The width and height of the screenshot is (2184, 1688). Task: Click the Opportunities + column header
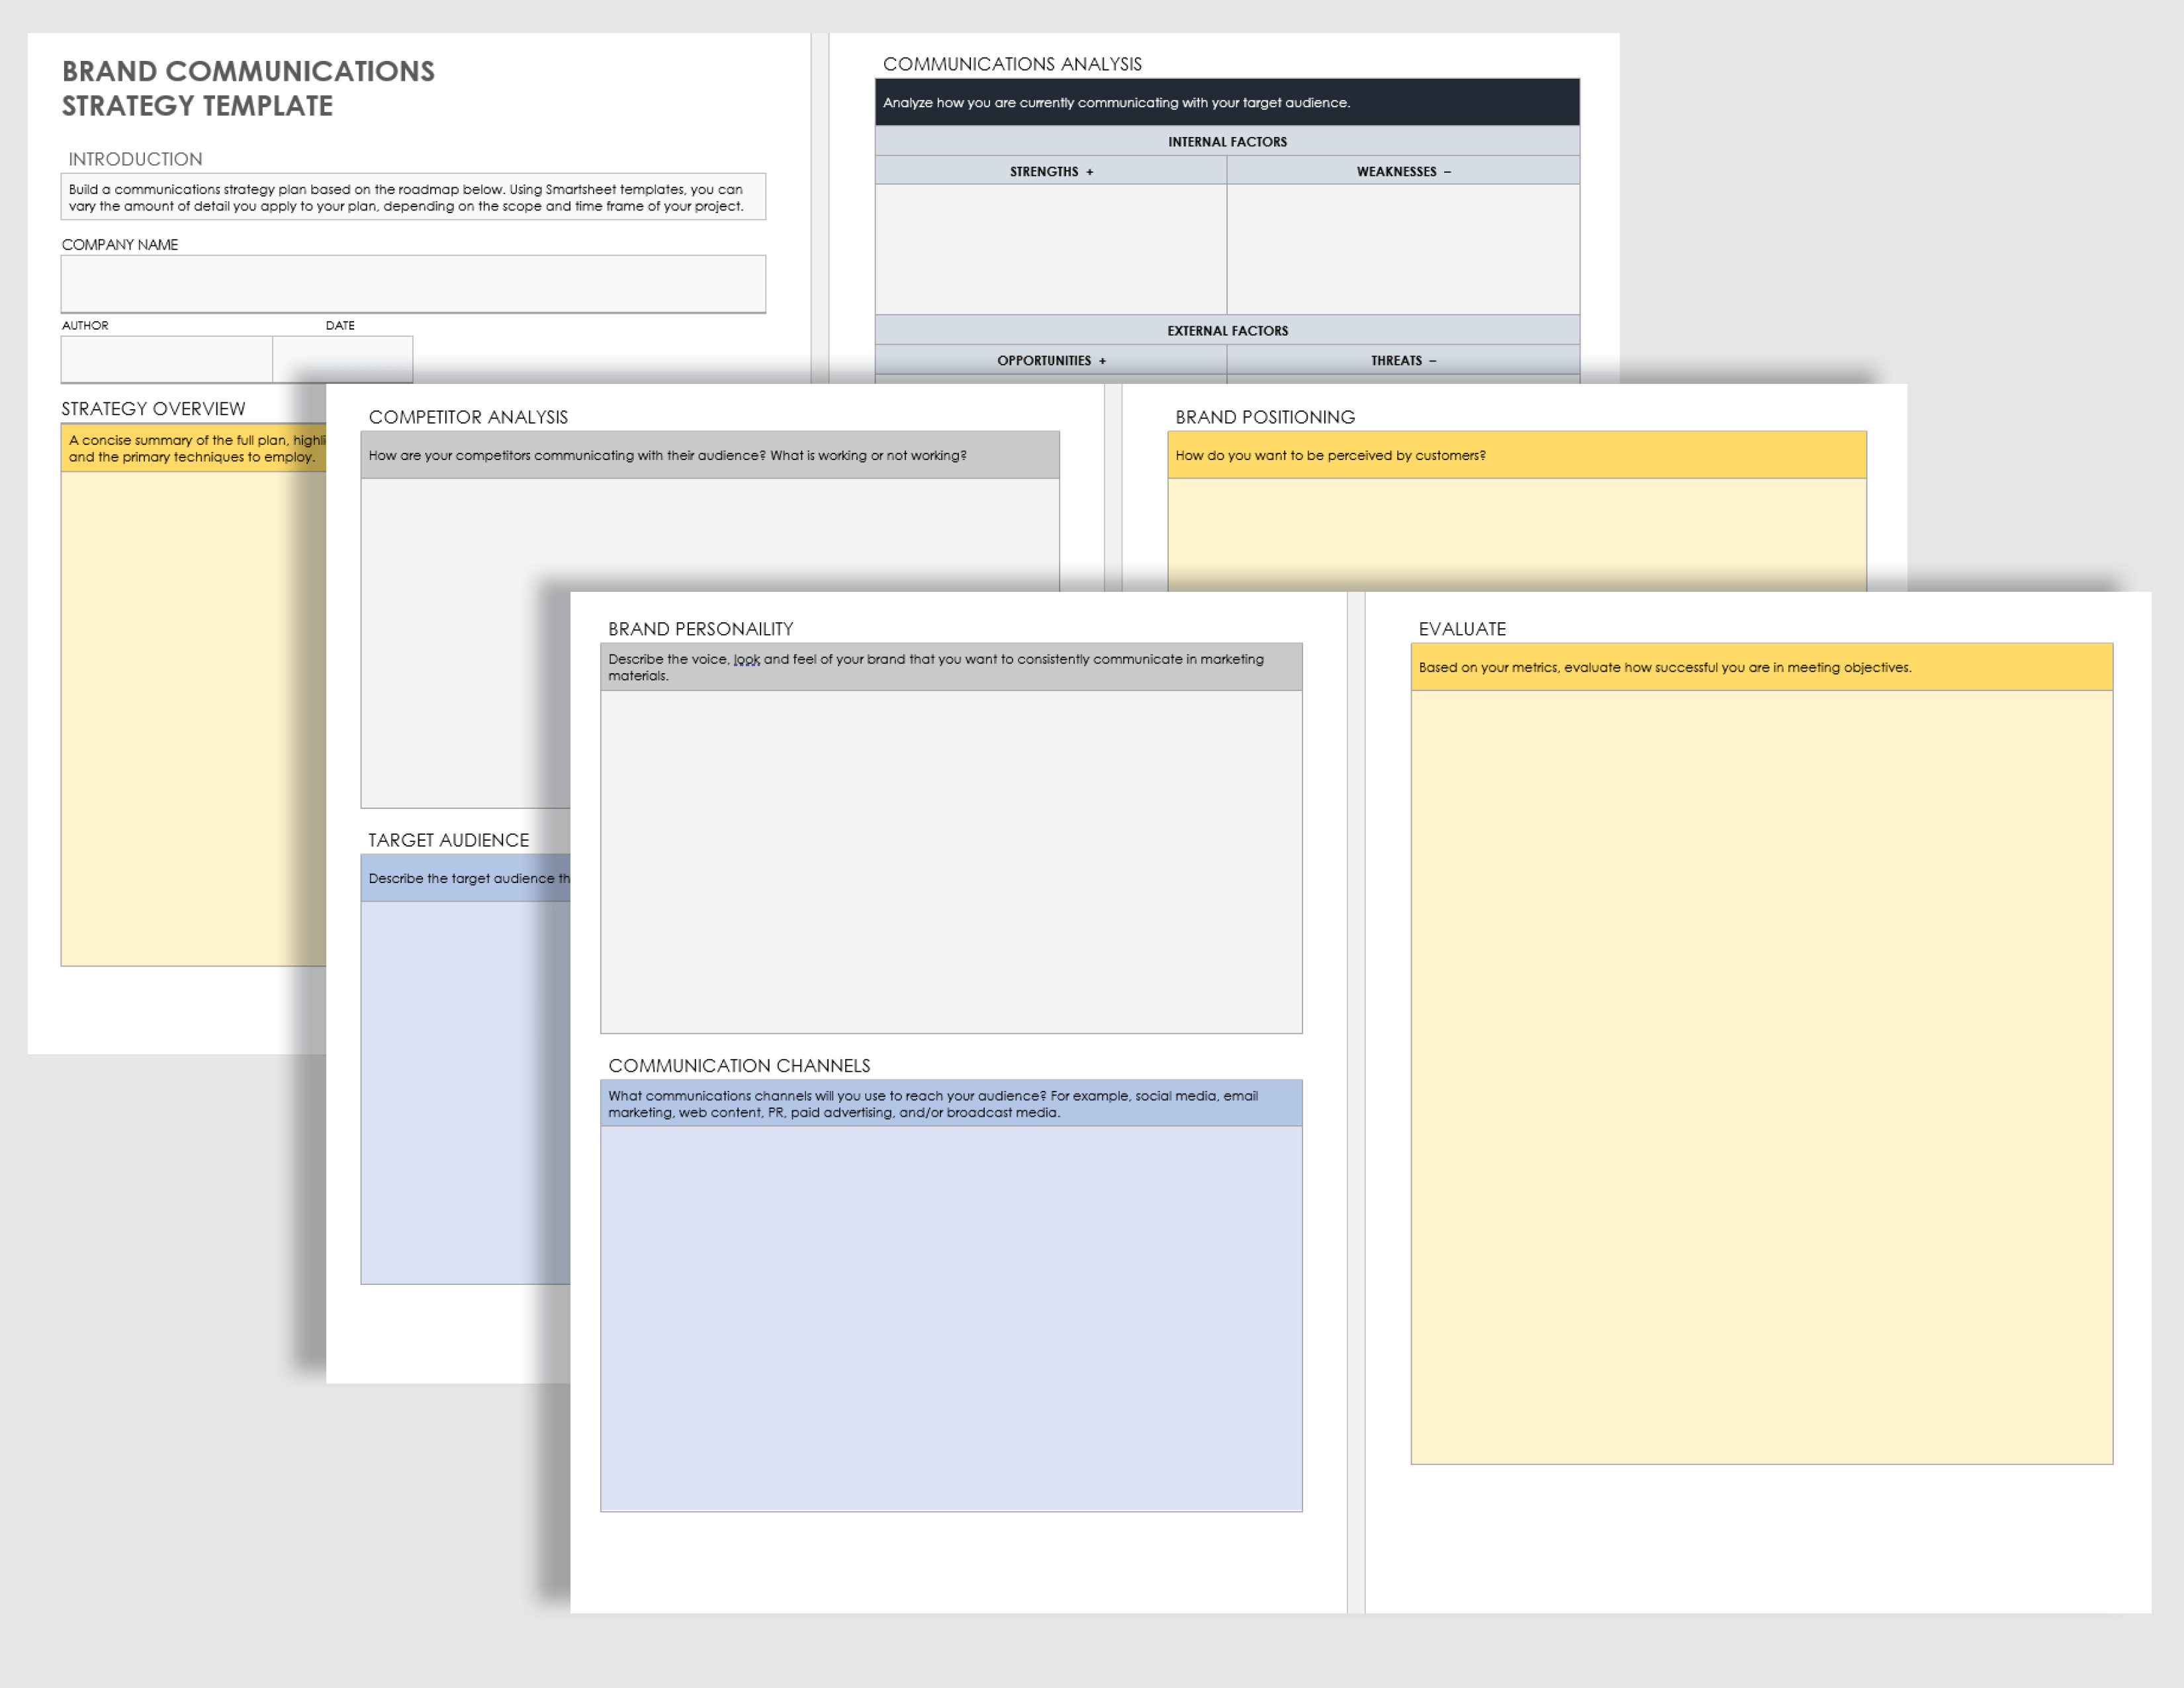click(1051, 360)
